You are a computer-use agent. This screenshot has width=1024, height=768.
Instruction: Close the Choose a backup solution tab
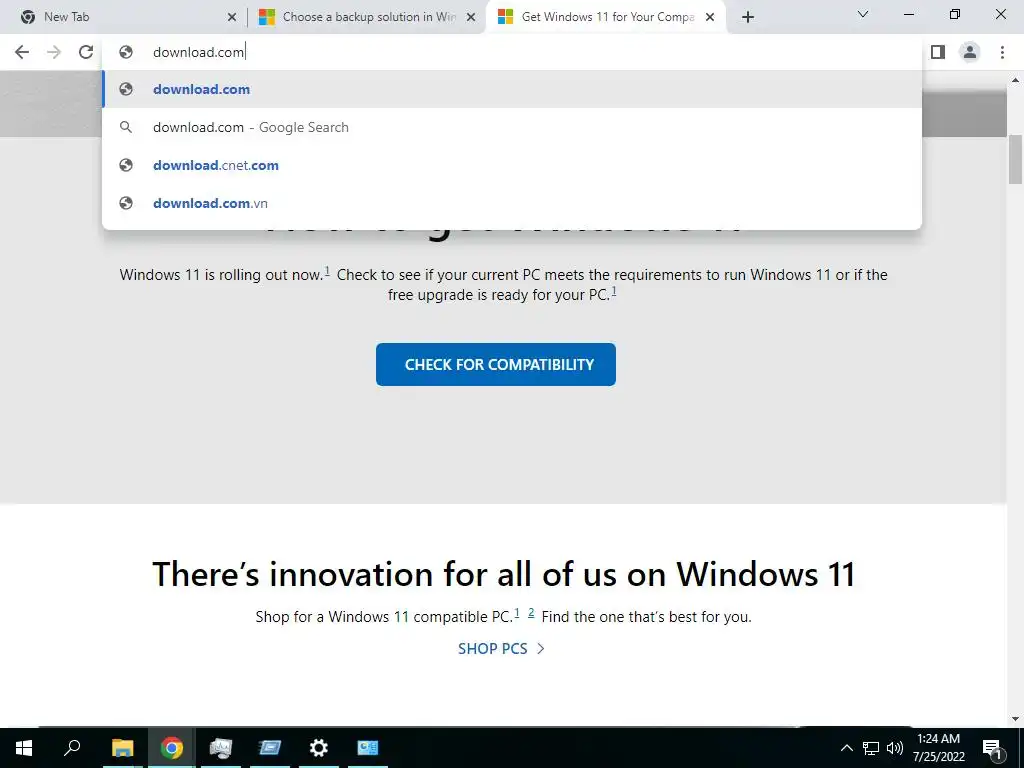coord(471,18)
